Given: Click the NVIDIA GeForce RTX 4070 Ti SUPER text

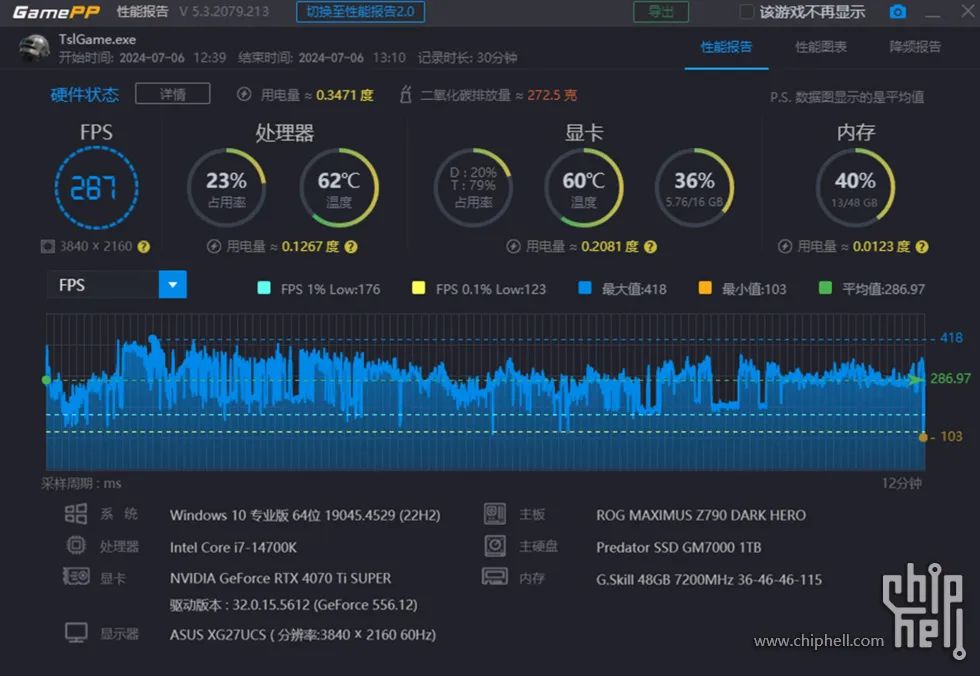Looking at the screenshot, I should pos(281,579).
